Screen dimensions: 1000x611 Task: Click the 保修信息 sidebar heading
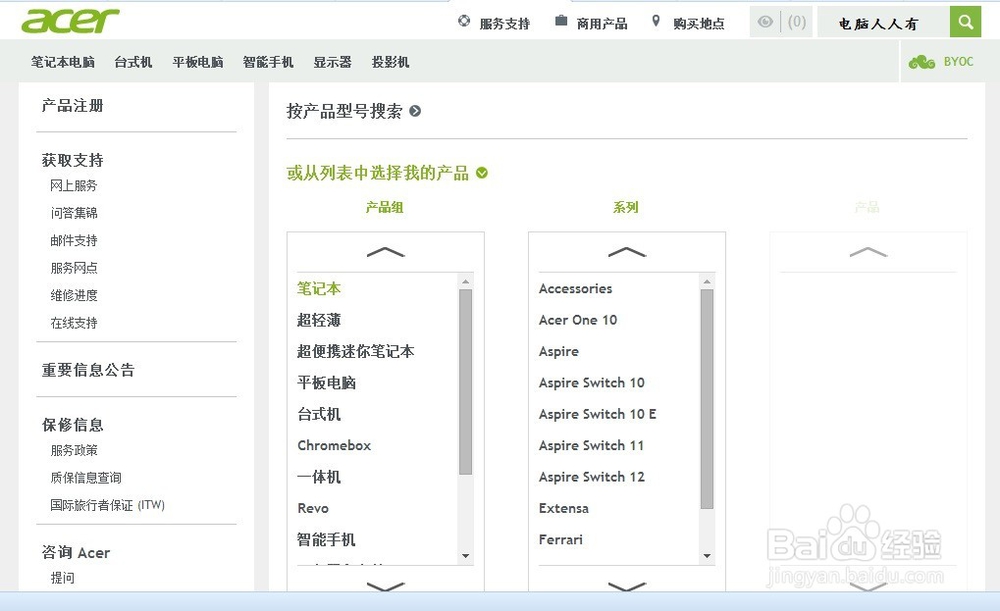[x=73, y=424]
